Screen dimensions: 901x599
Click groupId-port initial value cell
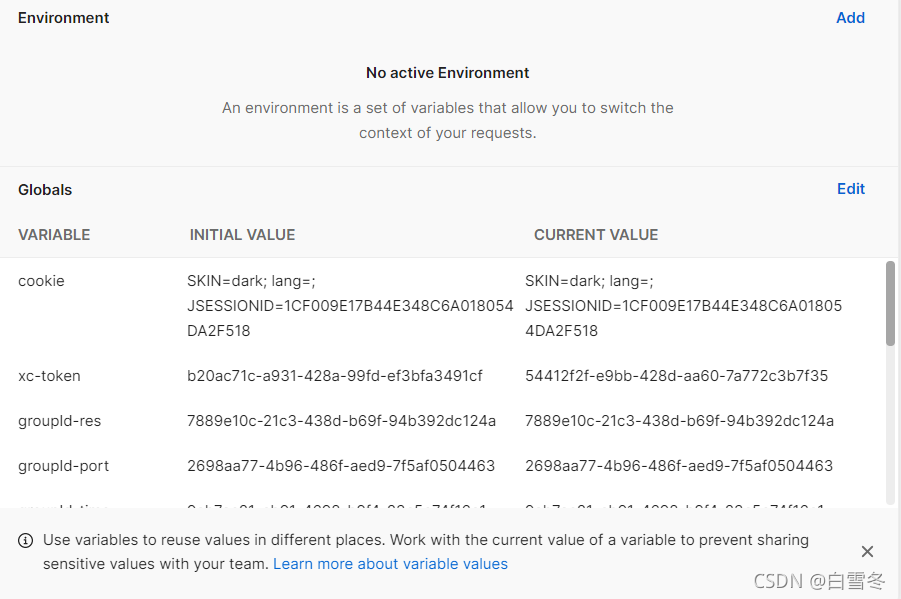click(x=341, y=466)
